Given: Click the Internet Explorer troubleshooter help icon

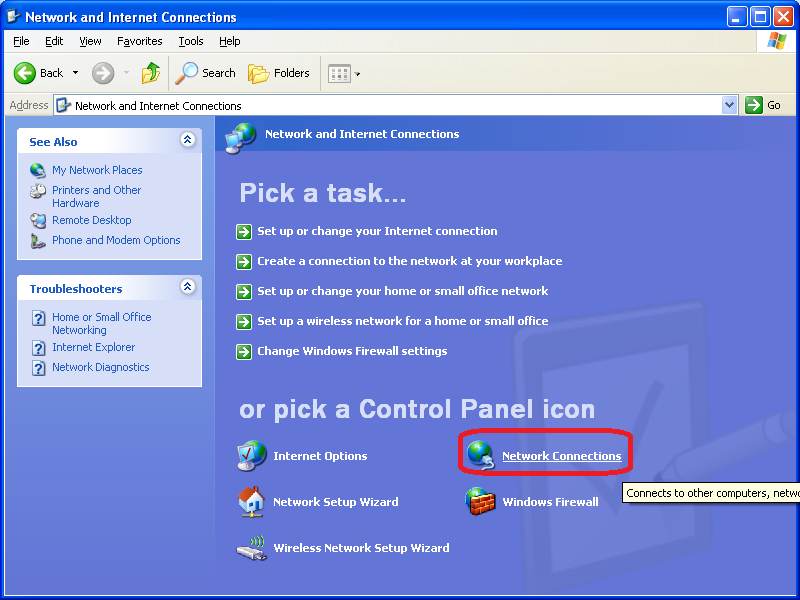Looking at the screenshot, I should [x=38, y=348].
